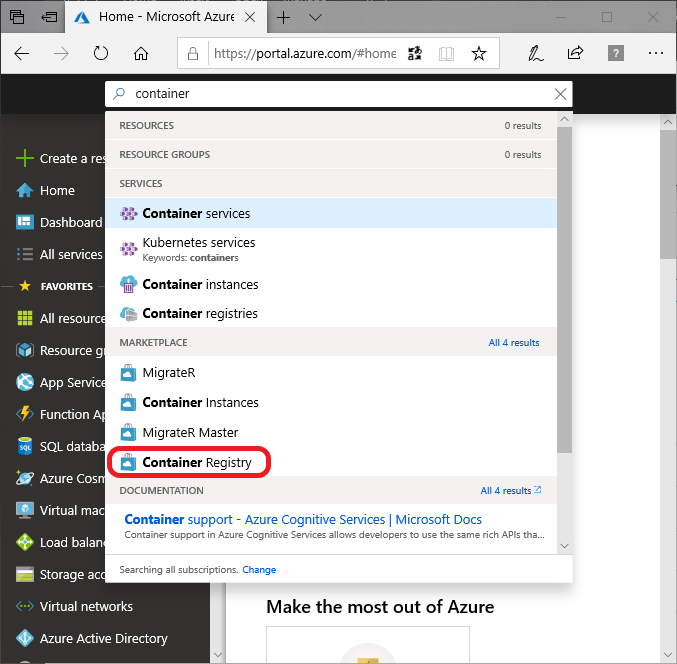Open Container Instances marketplace result
The width and height of the screenshot is (677, 664).
[331, 402]
